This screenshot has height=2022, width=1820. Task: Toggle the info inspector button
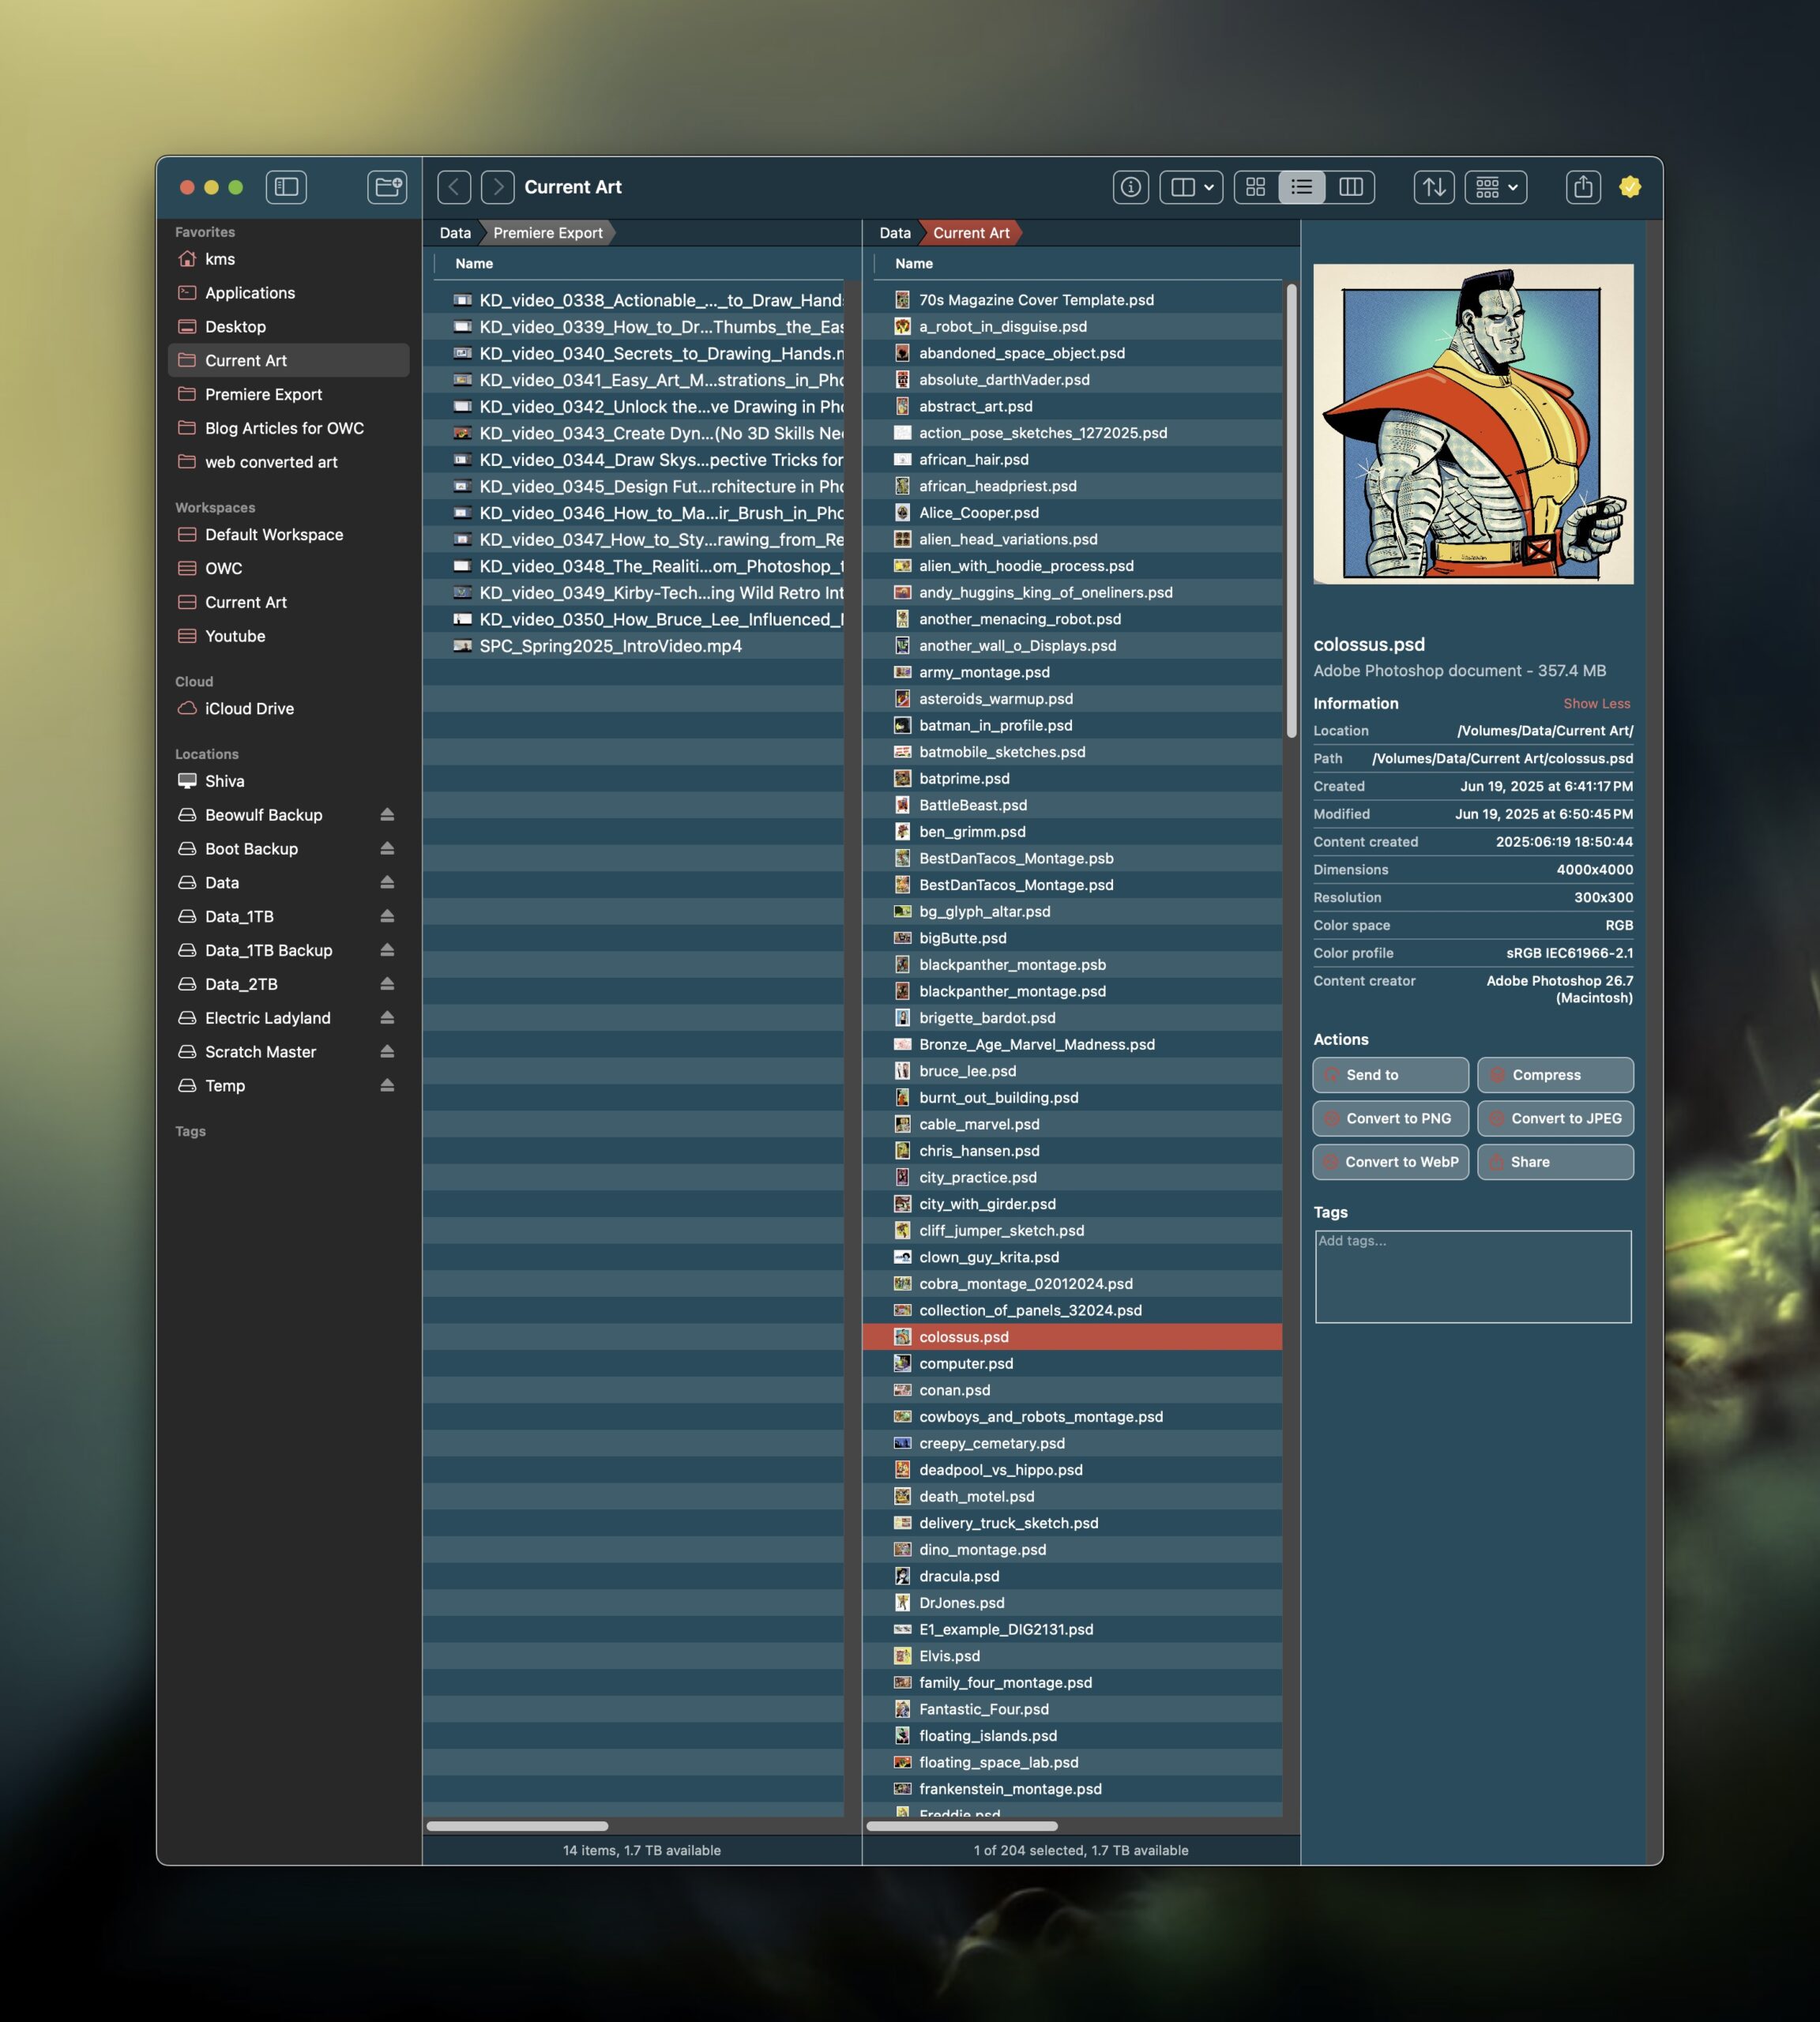point(1130,187)
